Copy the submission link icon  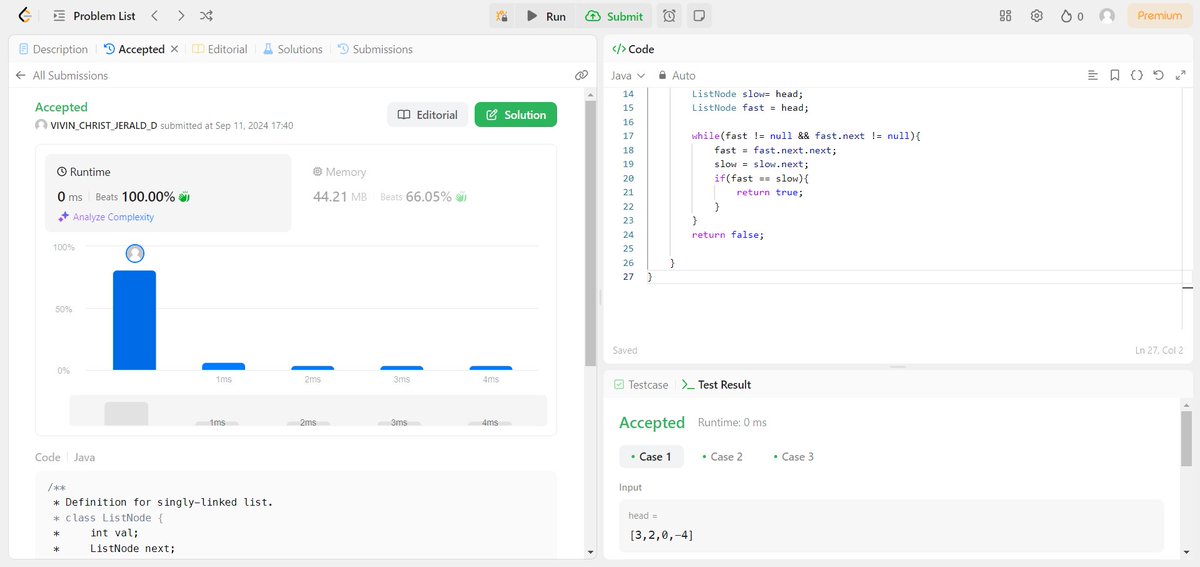[581, 75]
